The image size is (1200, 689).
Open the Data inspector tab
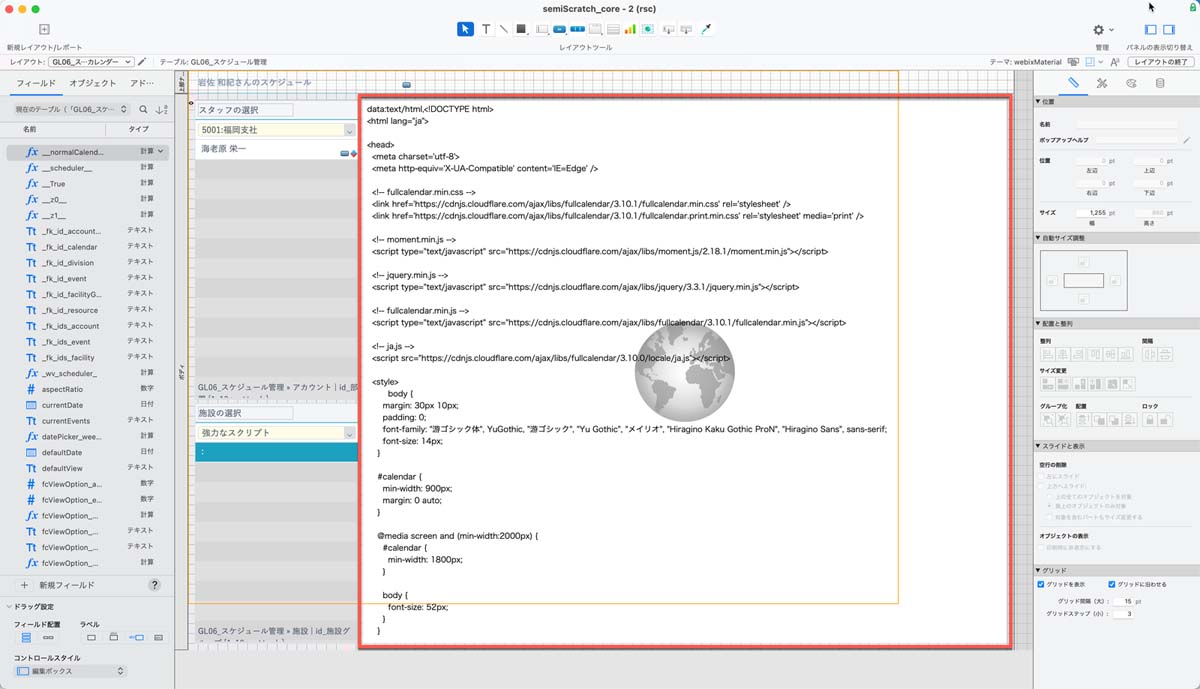pos(1160,83)
